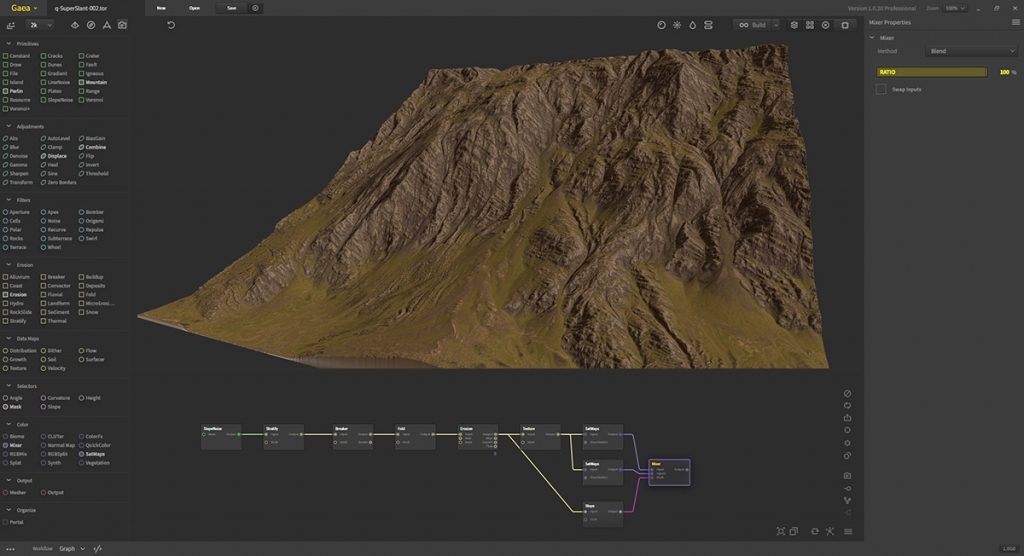The height and width of the screenshot is (556, 1024).
Task: Click the water droplet icon above viewport
Action: pyautogui.click(x=692, y=25)
